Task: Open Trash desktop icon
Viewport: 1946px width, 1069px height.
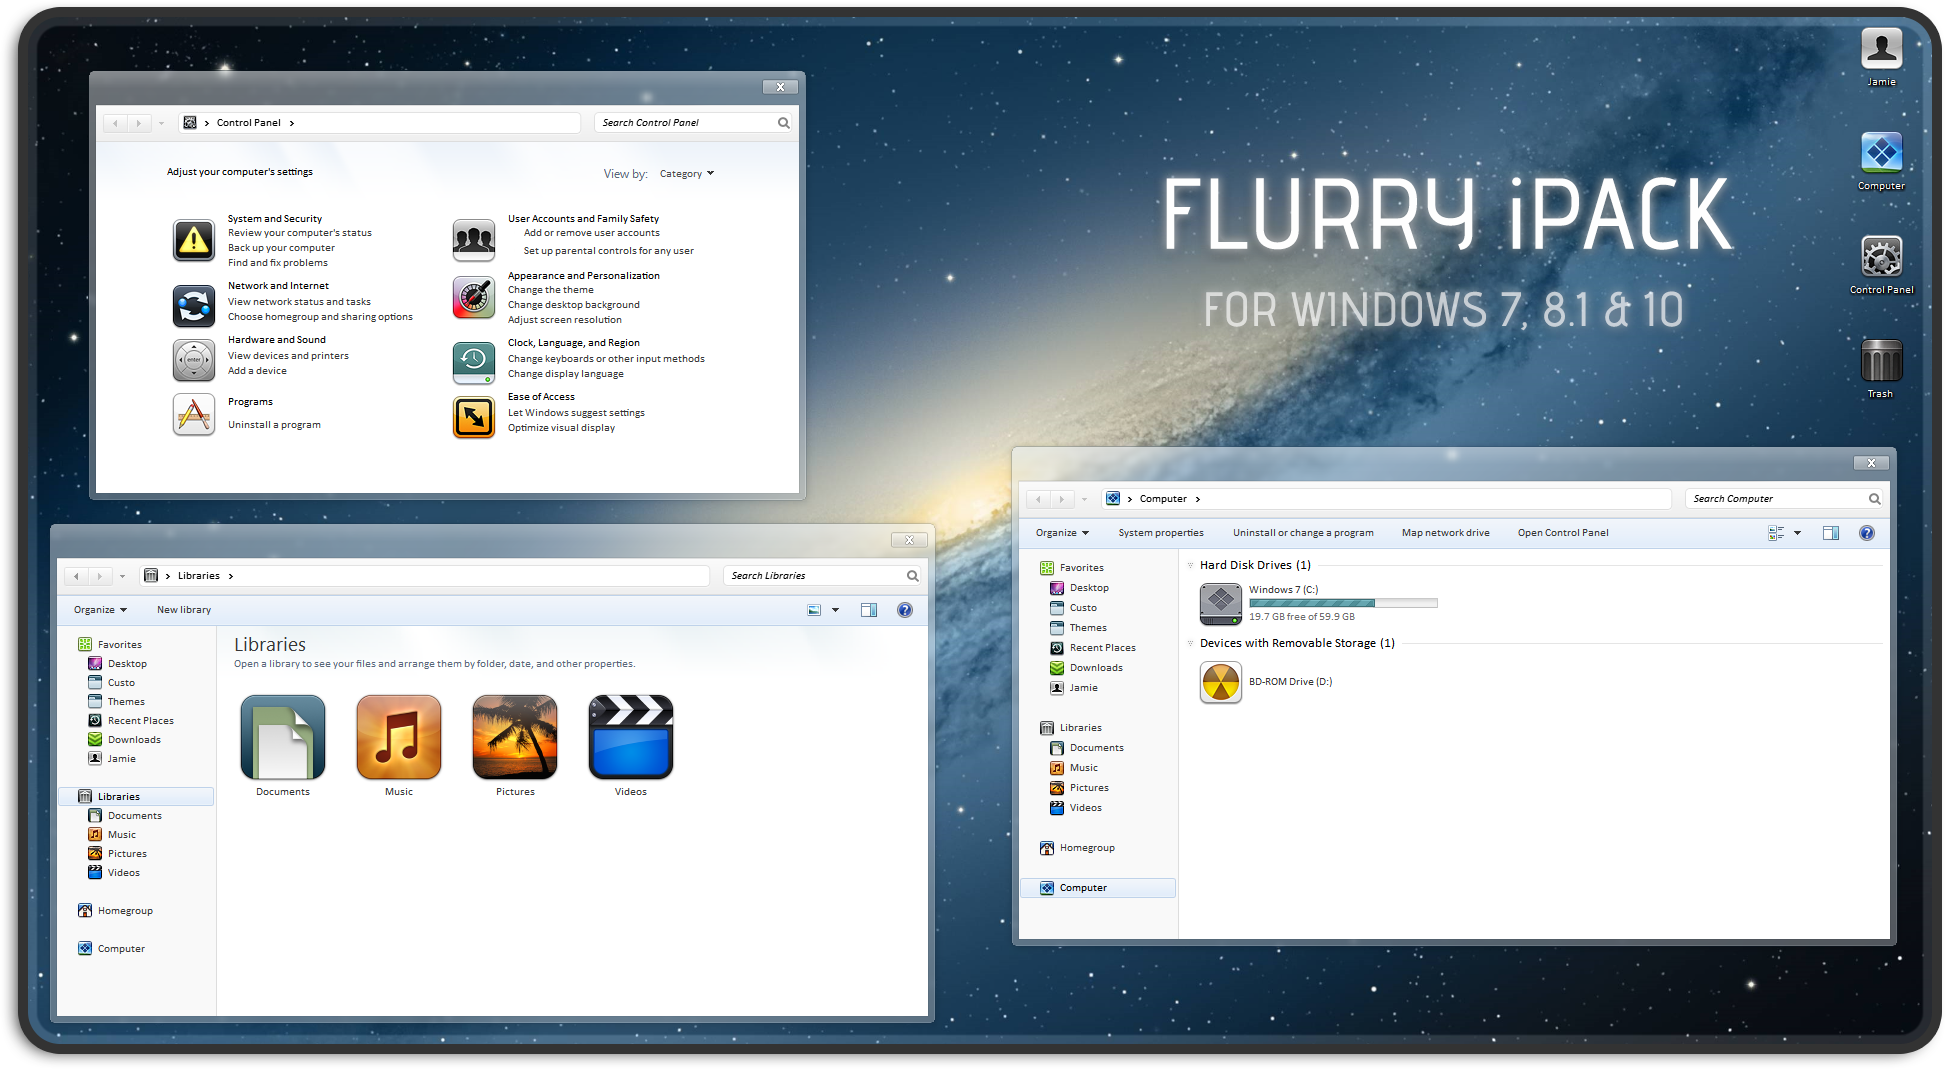Action: [1881, 360]
